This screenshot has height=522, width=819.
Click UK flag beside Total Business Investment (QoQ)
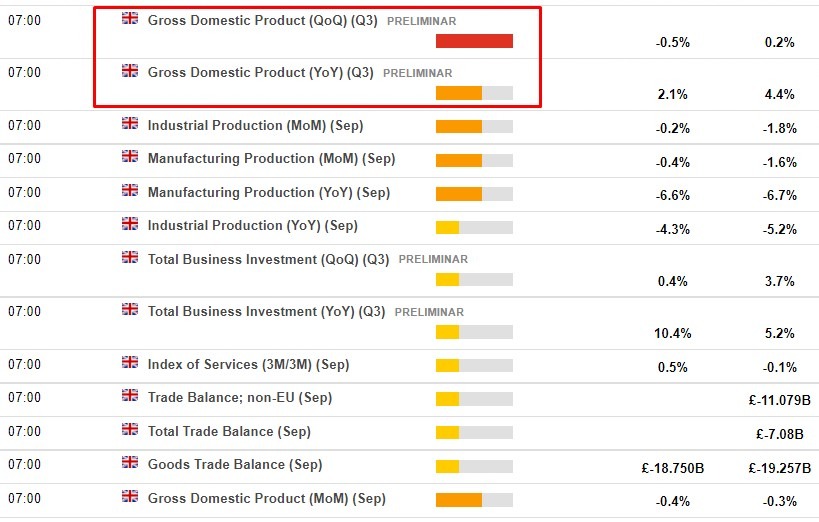click(x=130, y=257)
